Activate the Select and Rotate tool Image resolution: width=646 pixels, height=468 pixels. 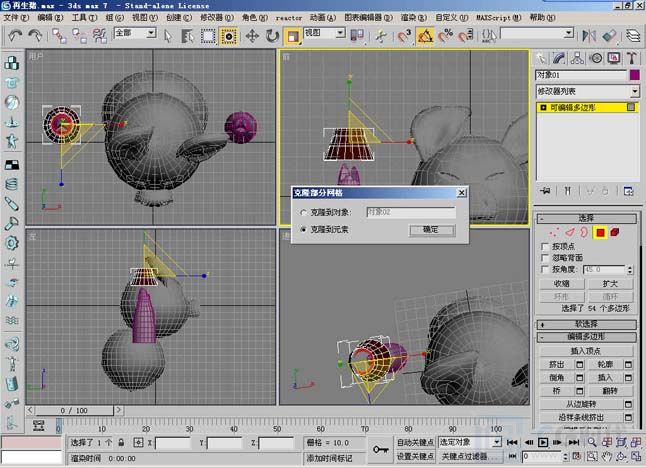(x=272, y=36)
